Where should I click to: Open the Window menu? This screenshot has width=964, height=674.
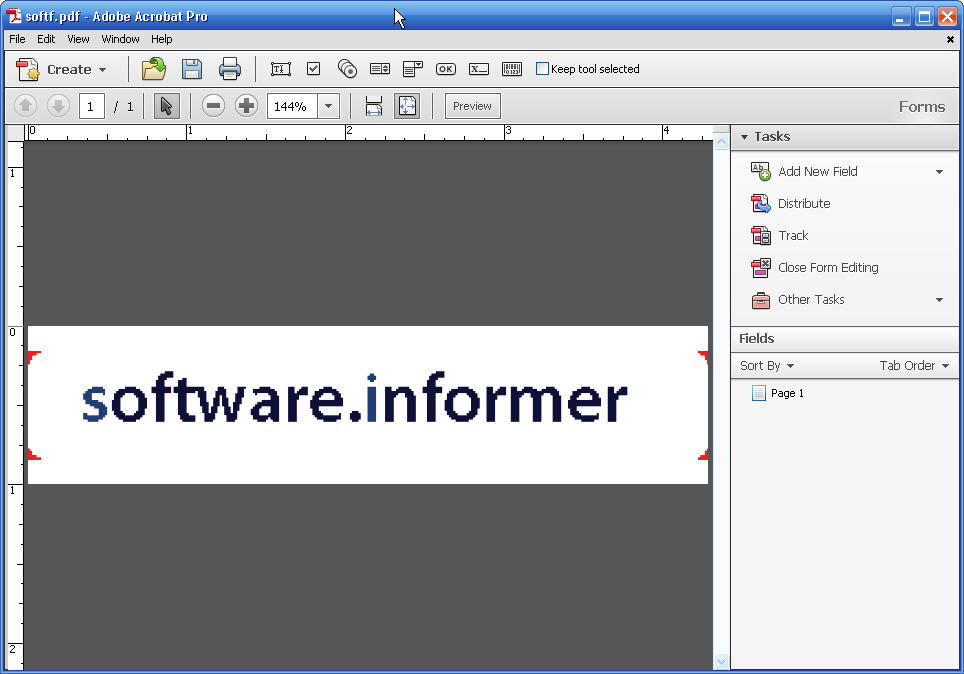point(120,39)
